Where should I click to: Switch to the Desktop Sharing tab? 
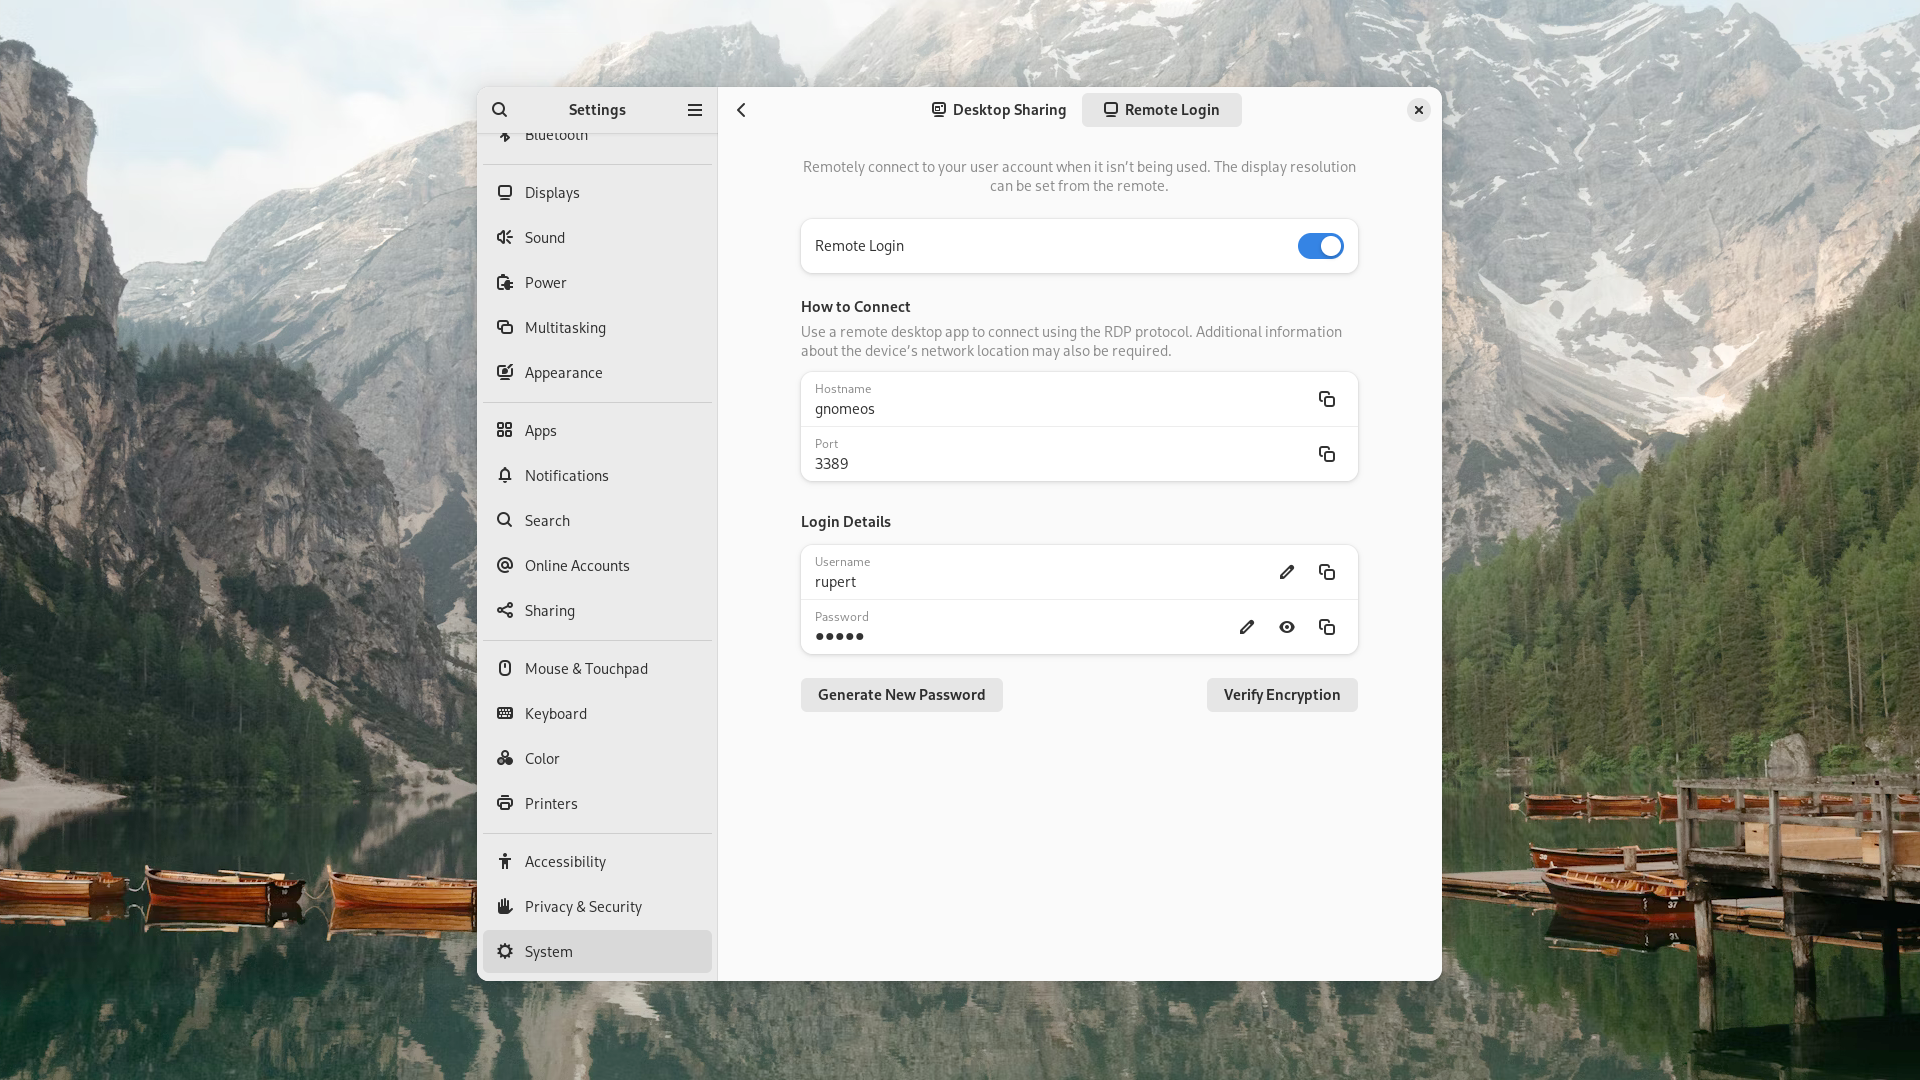pyautogui.click(x=999, y=110)
